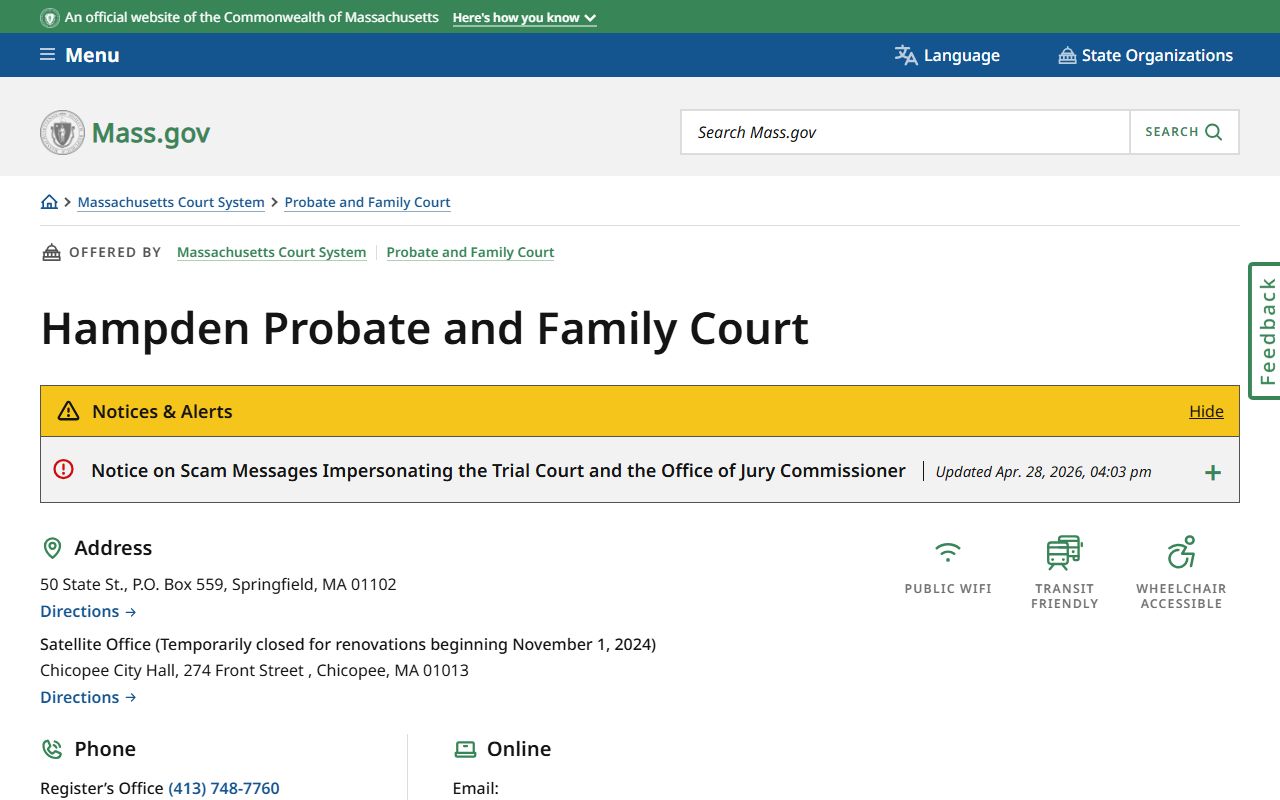Get Directions to 50 State St. address

click(x=88, y=611)
